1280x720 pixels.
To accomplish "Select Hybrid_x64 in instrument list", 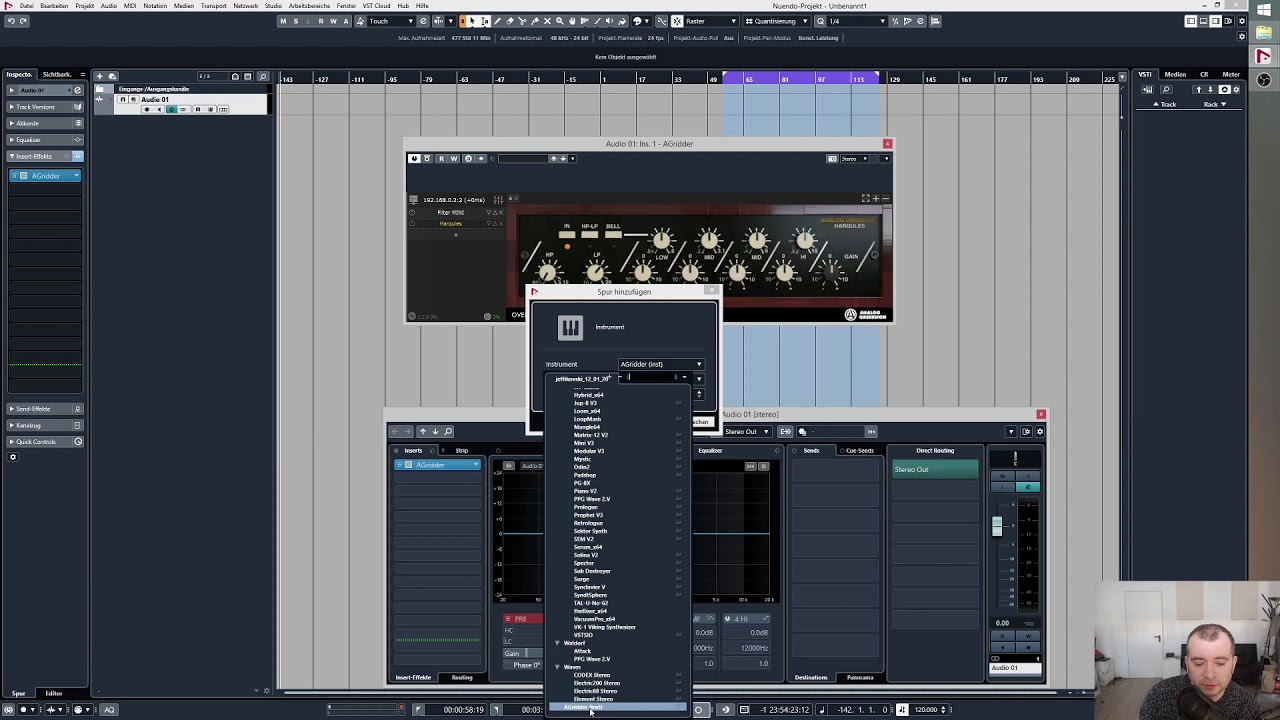I will [588, 395].
